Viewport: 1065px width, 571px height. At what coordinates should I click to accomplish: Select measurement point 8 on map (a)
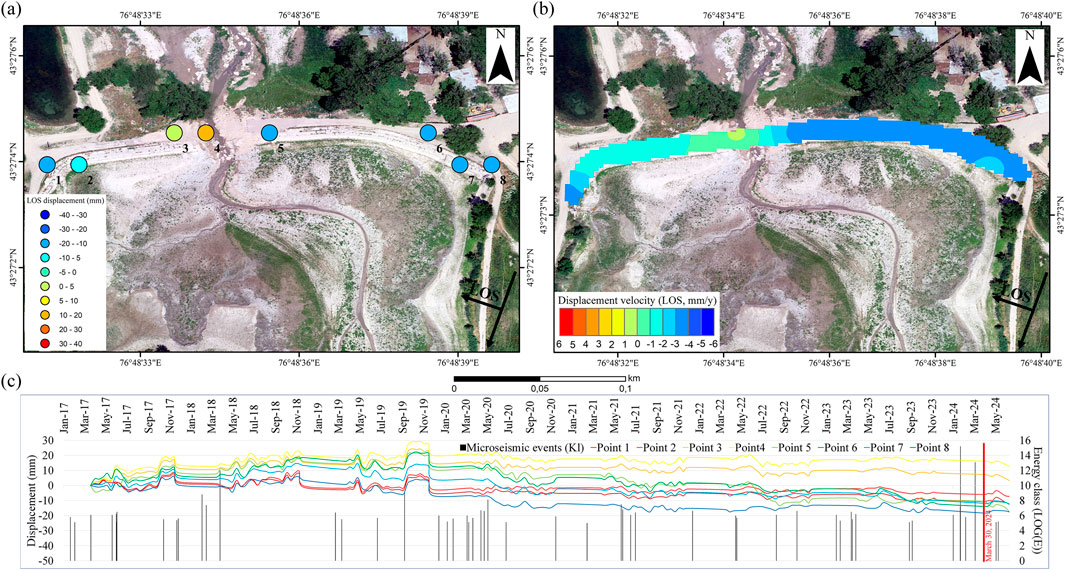(x=492, y=164)
